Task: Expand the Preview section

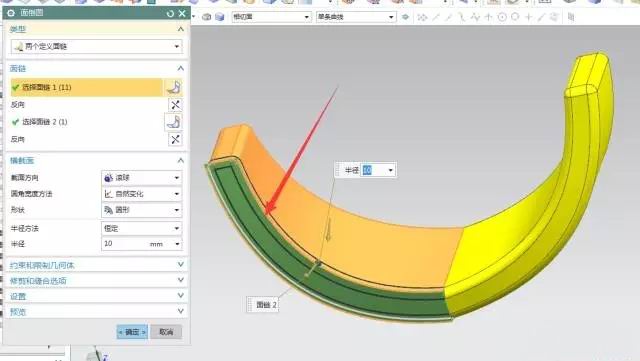Action: [97, 312]
